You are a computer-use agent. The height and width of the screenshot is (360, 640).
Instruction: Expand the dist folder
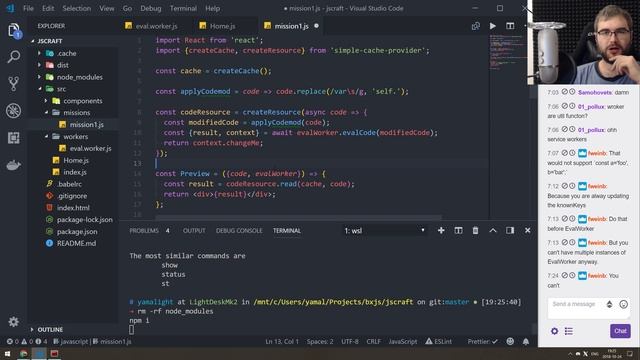(x=39, y=65)
